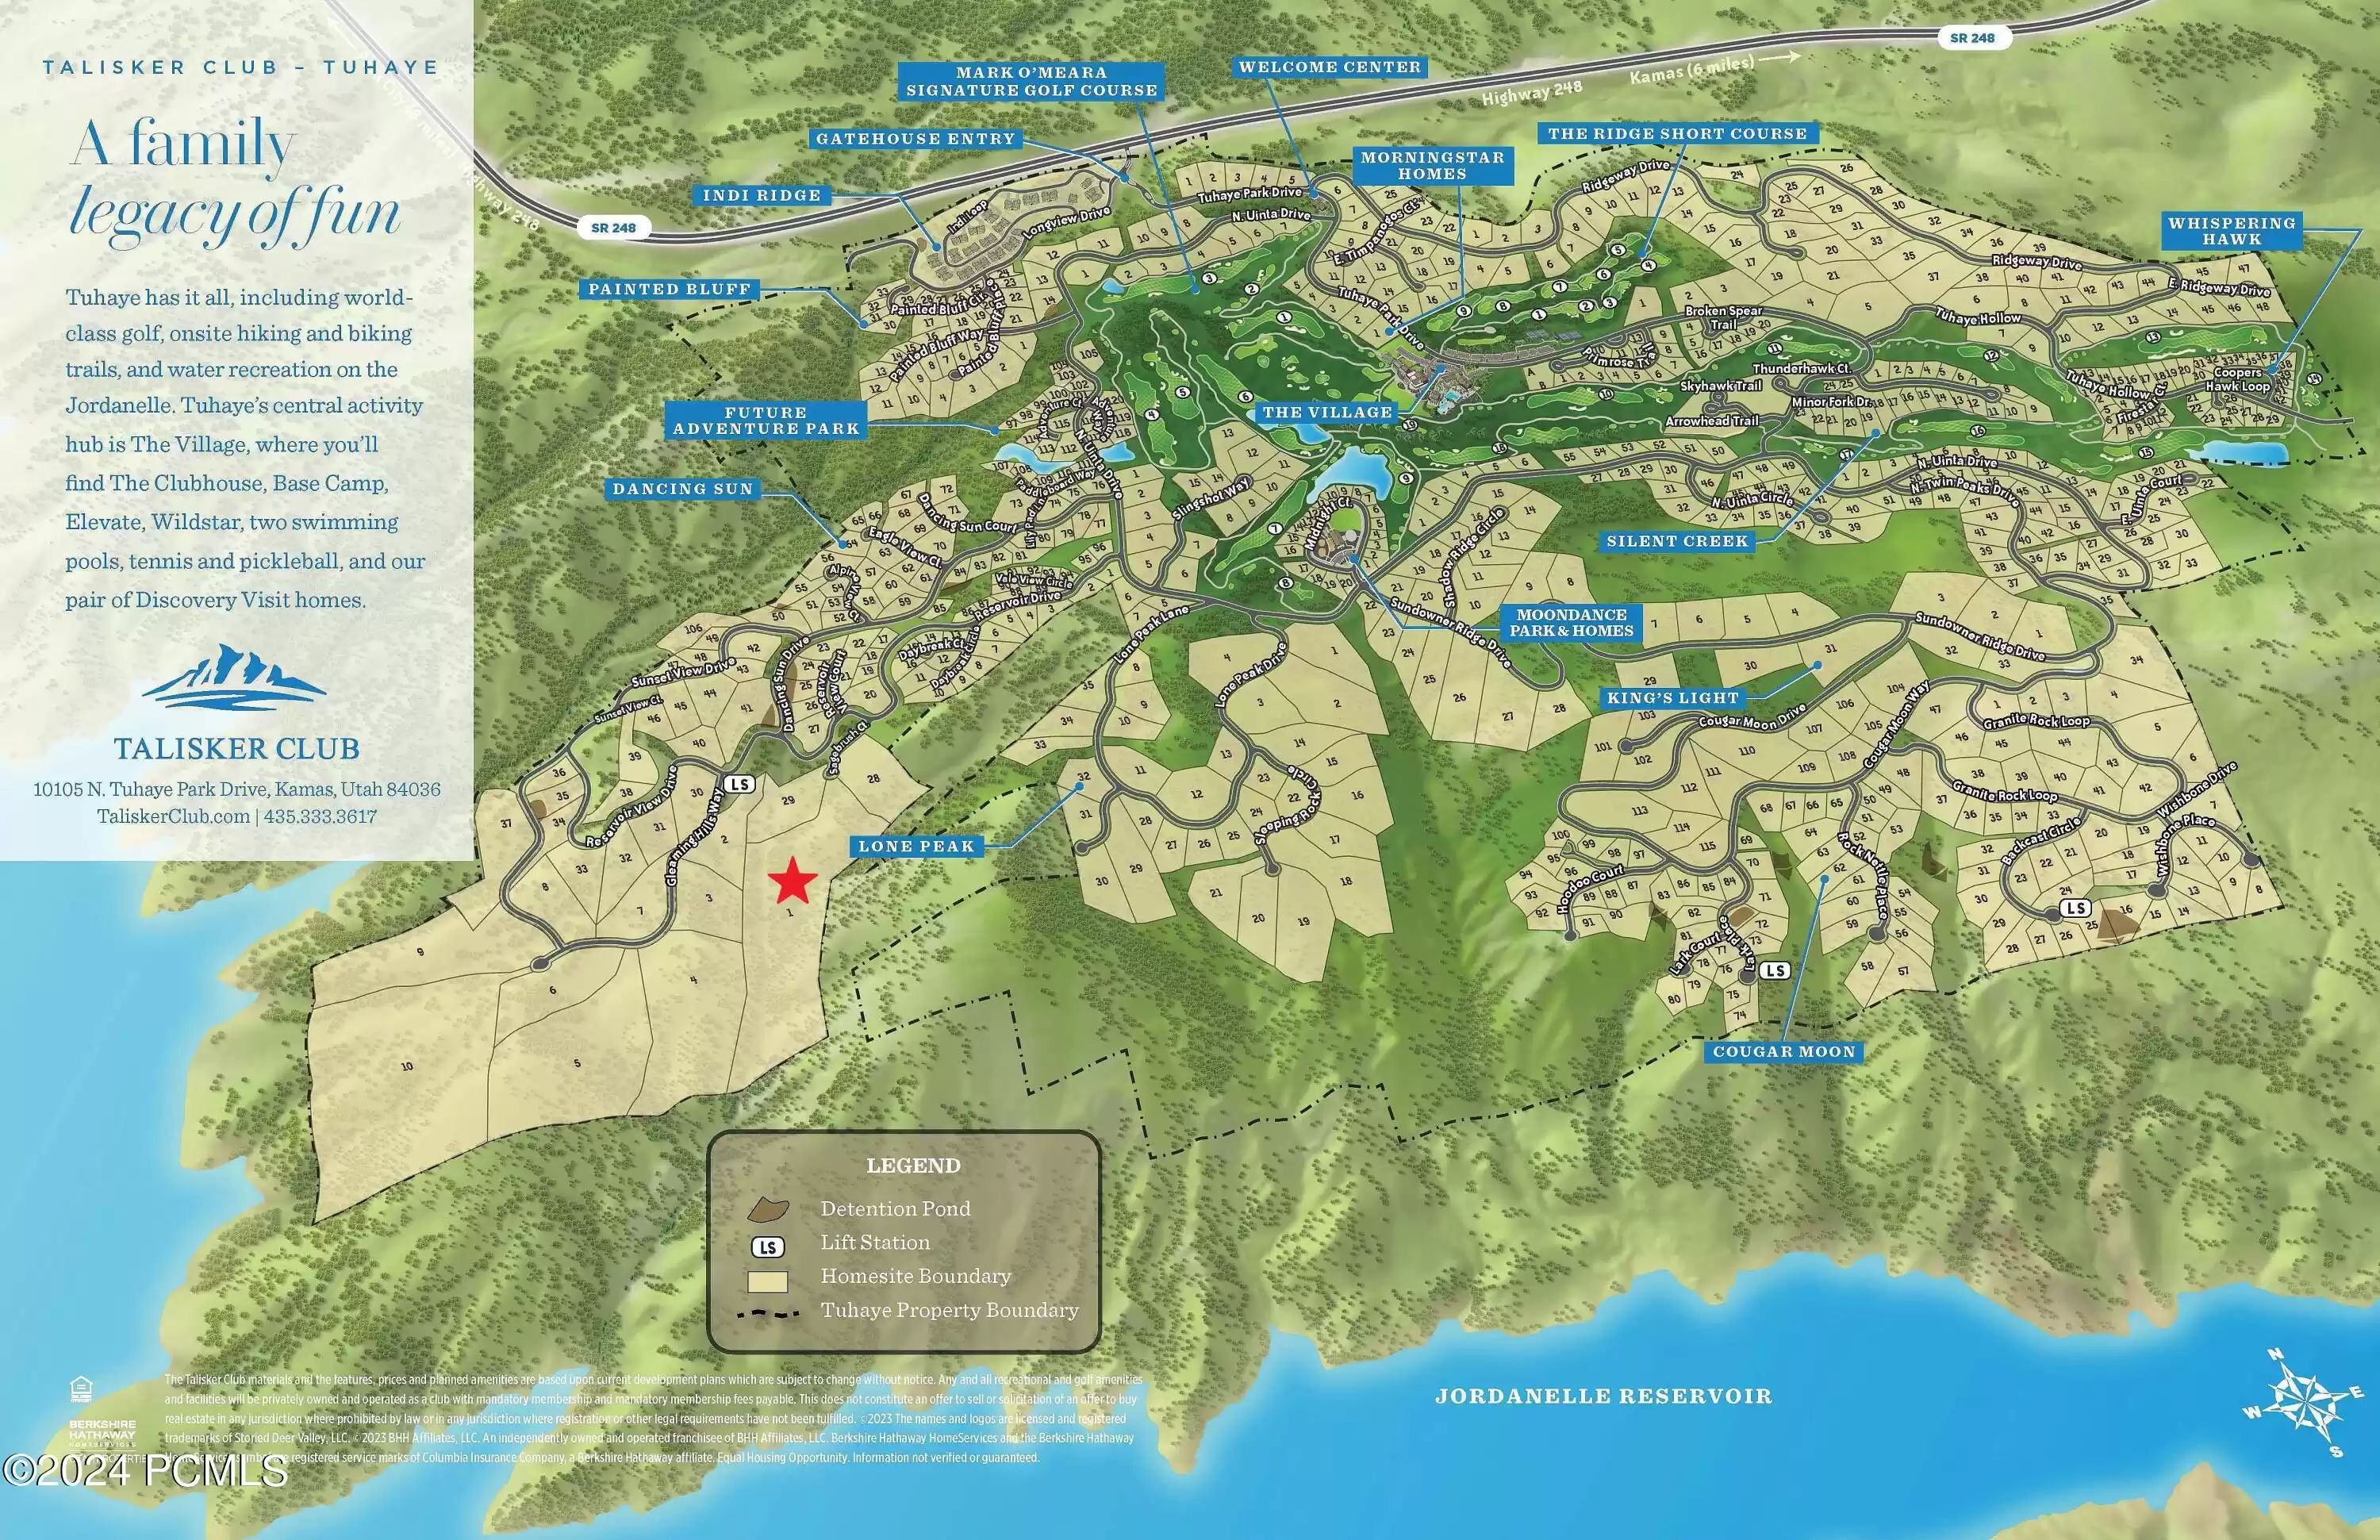Click the Tuhaye Property Boundary dashed-line symbol
The width and height of the screenshot is (2380, 1540).
click(767, 1313)
